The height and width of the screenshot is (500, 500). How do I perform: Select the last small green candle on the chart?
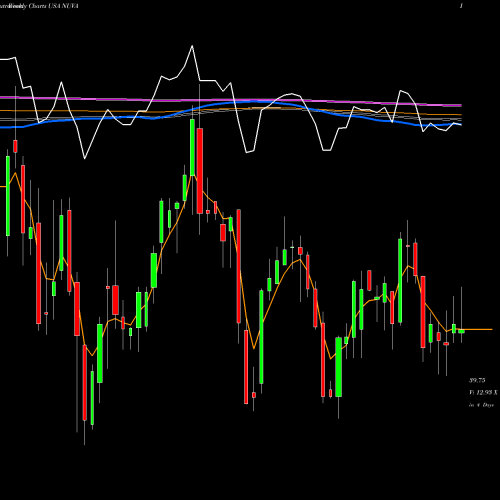click(x=461, y=331)
